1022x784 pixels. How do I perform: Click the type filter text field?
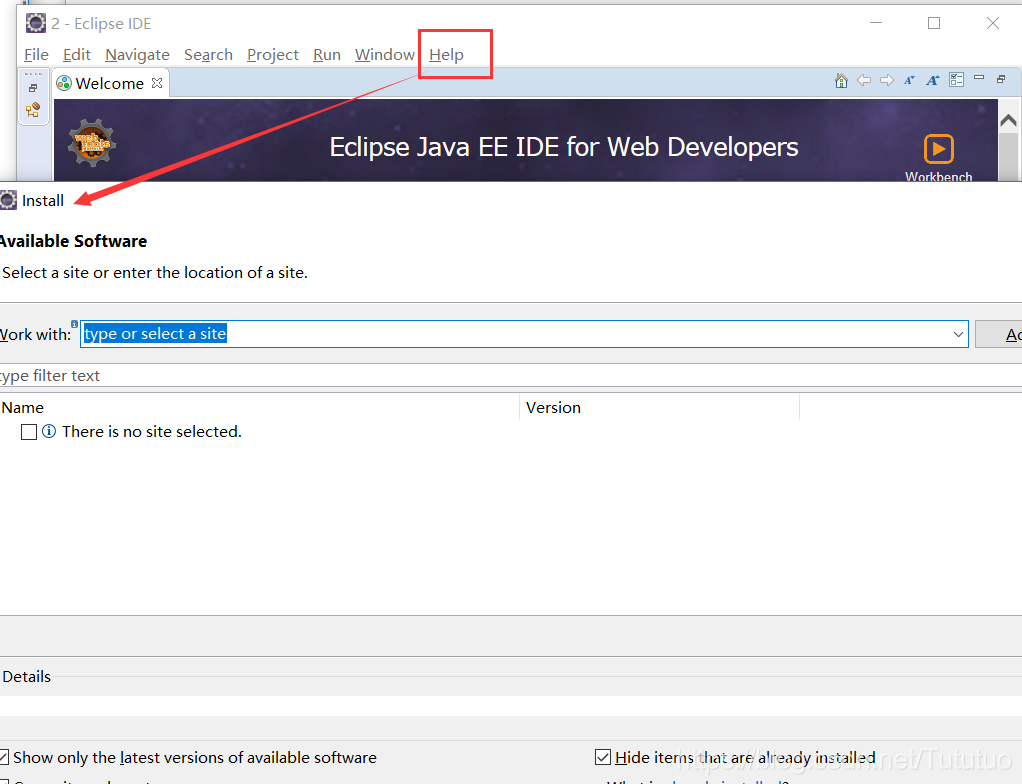tap(511, 375)
